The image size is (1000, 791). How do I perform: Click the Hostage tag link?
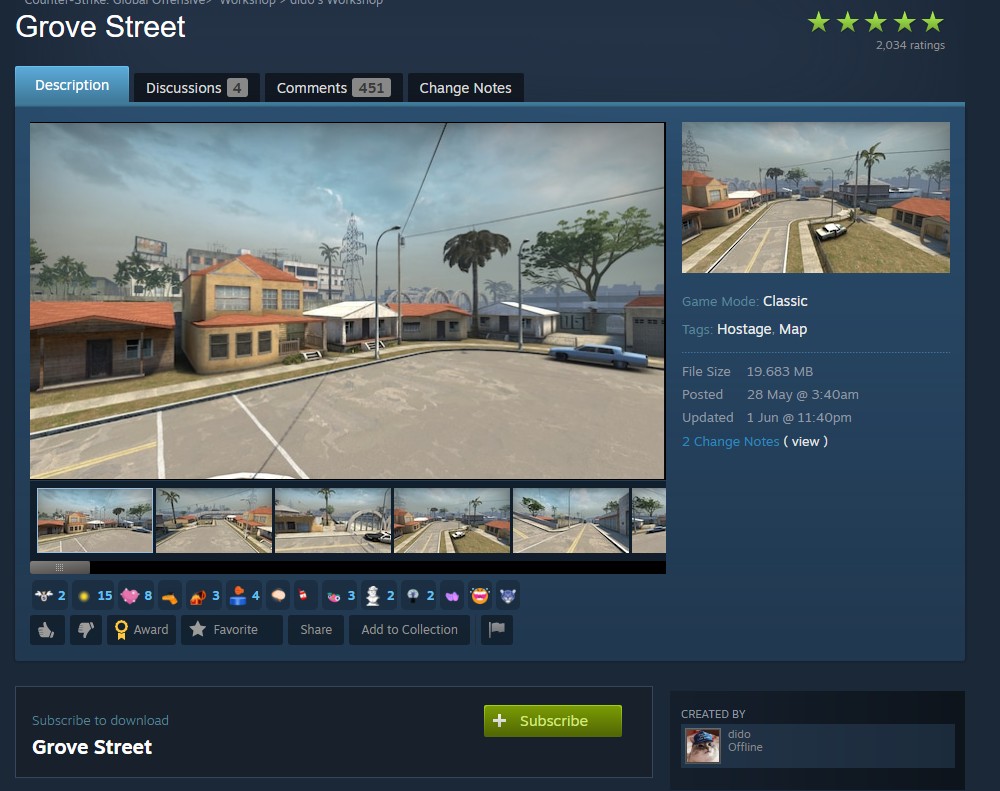tap(744, 329)
